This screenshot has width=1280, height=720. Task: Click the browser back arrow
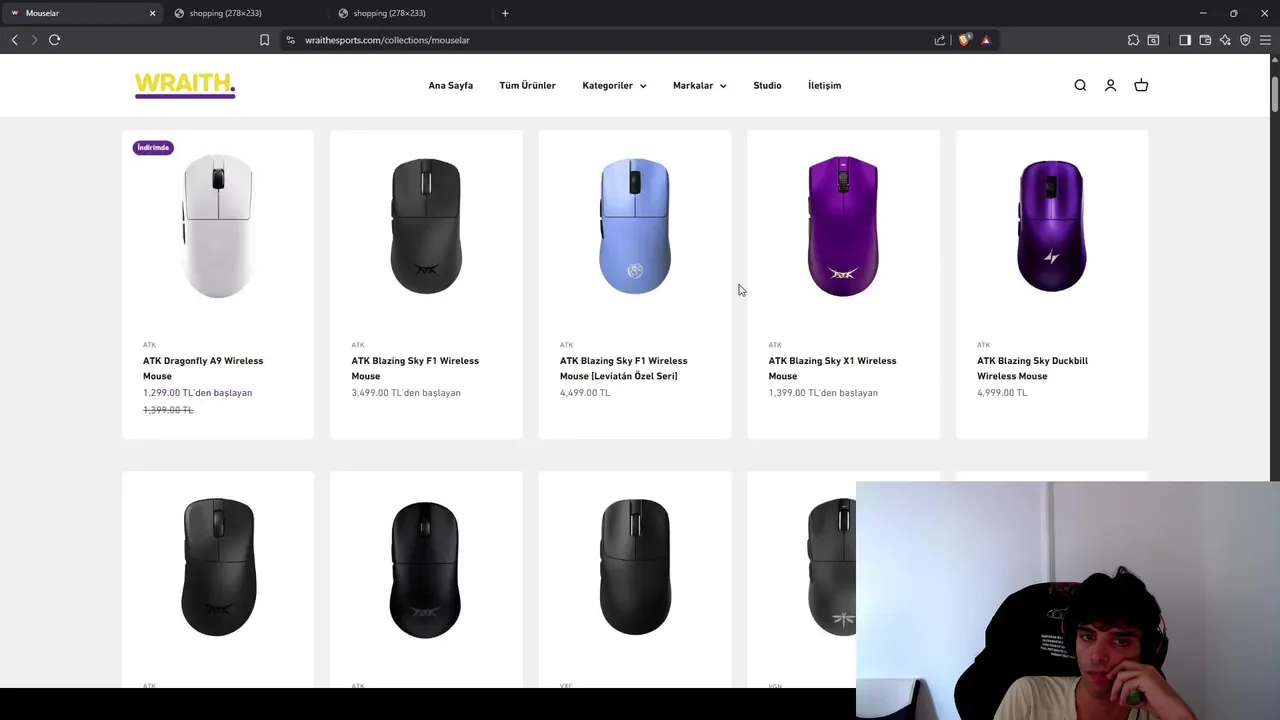14,40
